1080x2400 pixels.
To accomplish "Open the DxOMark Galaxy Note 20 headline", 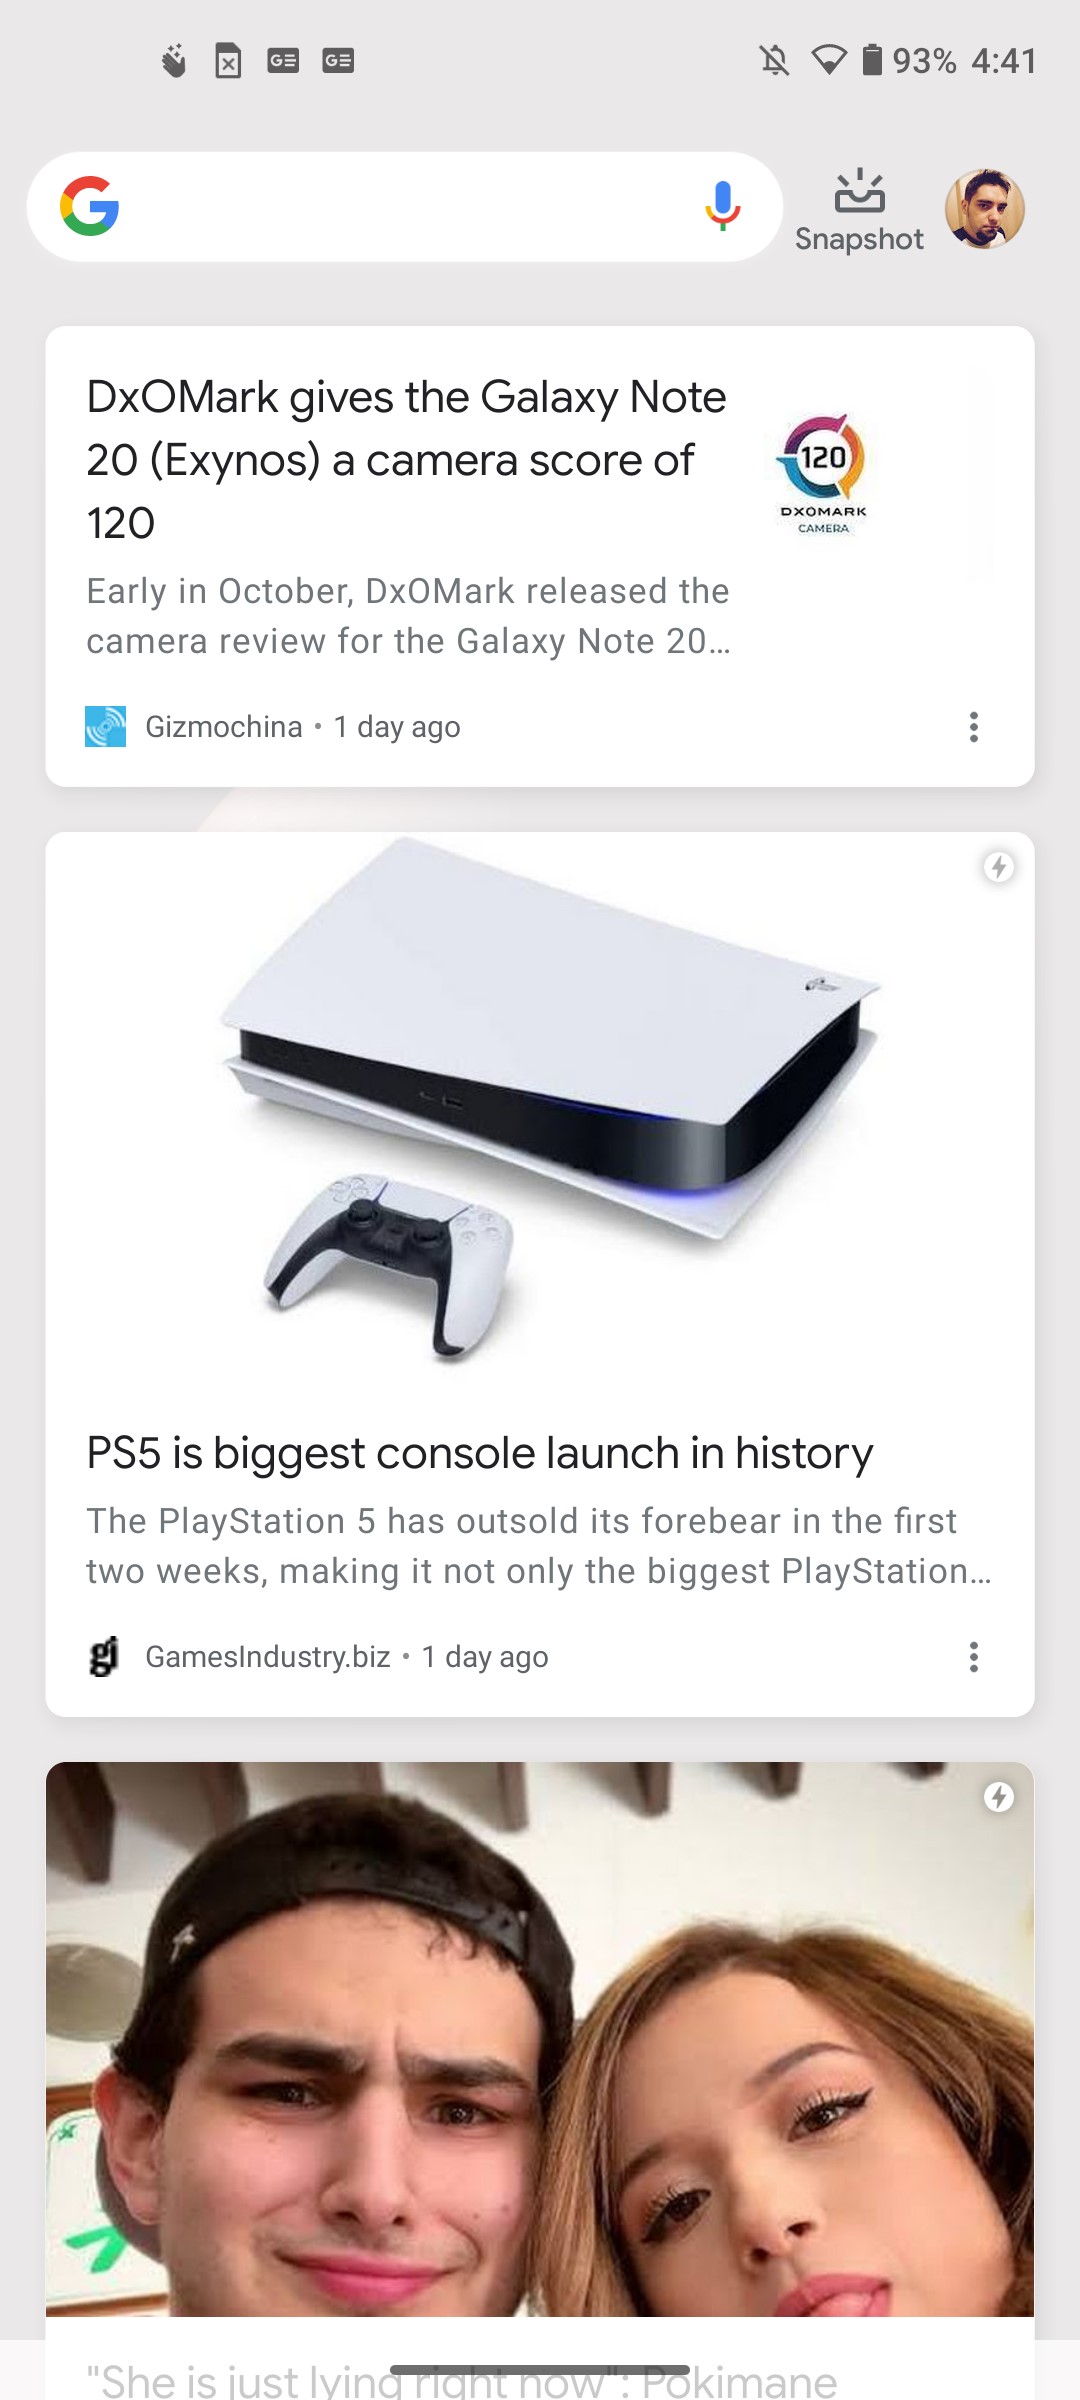I will pos(406,460).
